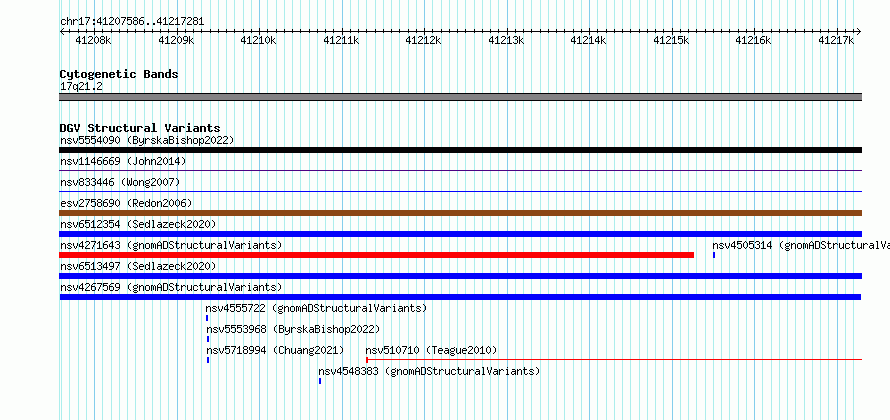This screenshot has height=420, width=890.
Task: Open the nsv833446 (Wong2007) label
Action: (120, 182)
